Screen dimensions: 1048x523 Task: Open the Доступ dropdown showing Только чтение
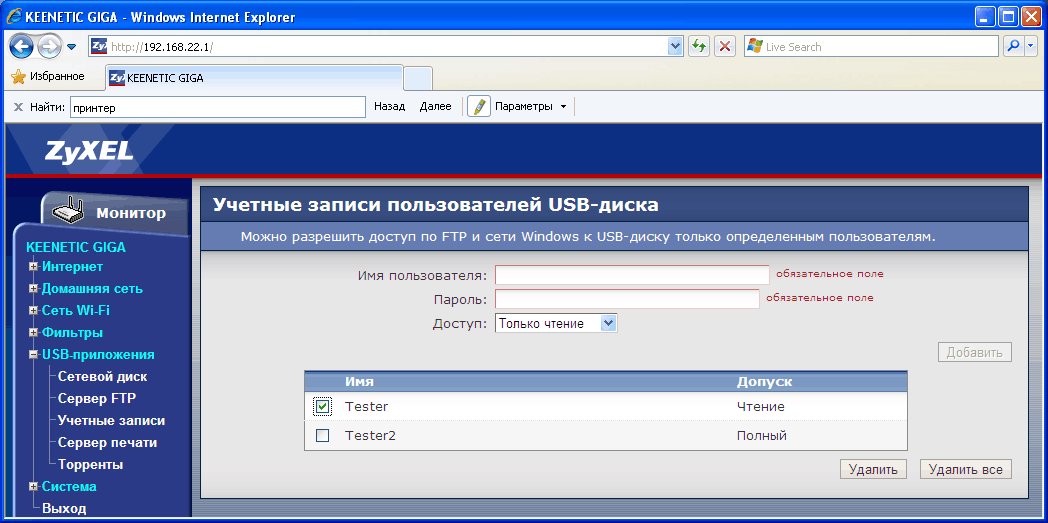point(555,323)
